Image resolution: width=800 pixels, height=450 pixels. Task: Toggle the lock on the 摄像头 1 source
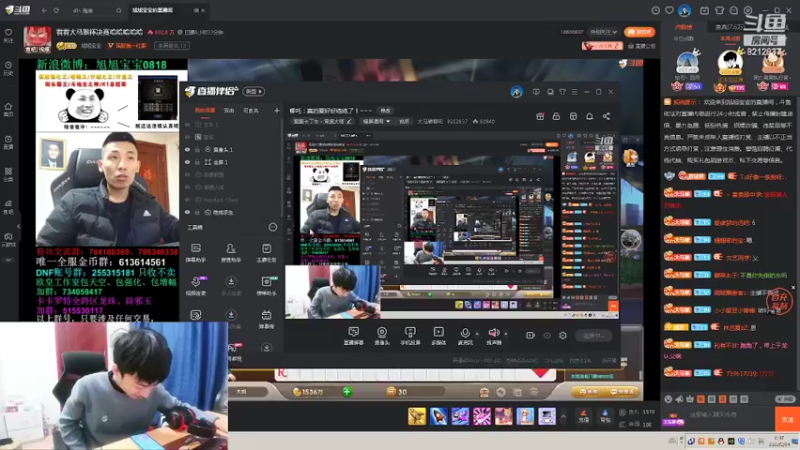click(x=197, y=149)
